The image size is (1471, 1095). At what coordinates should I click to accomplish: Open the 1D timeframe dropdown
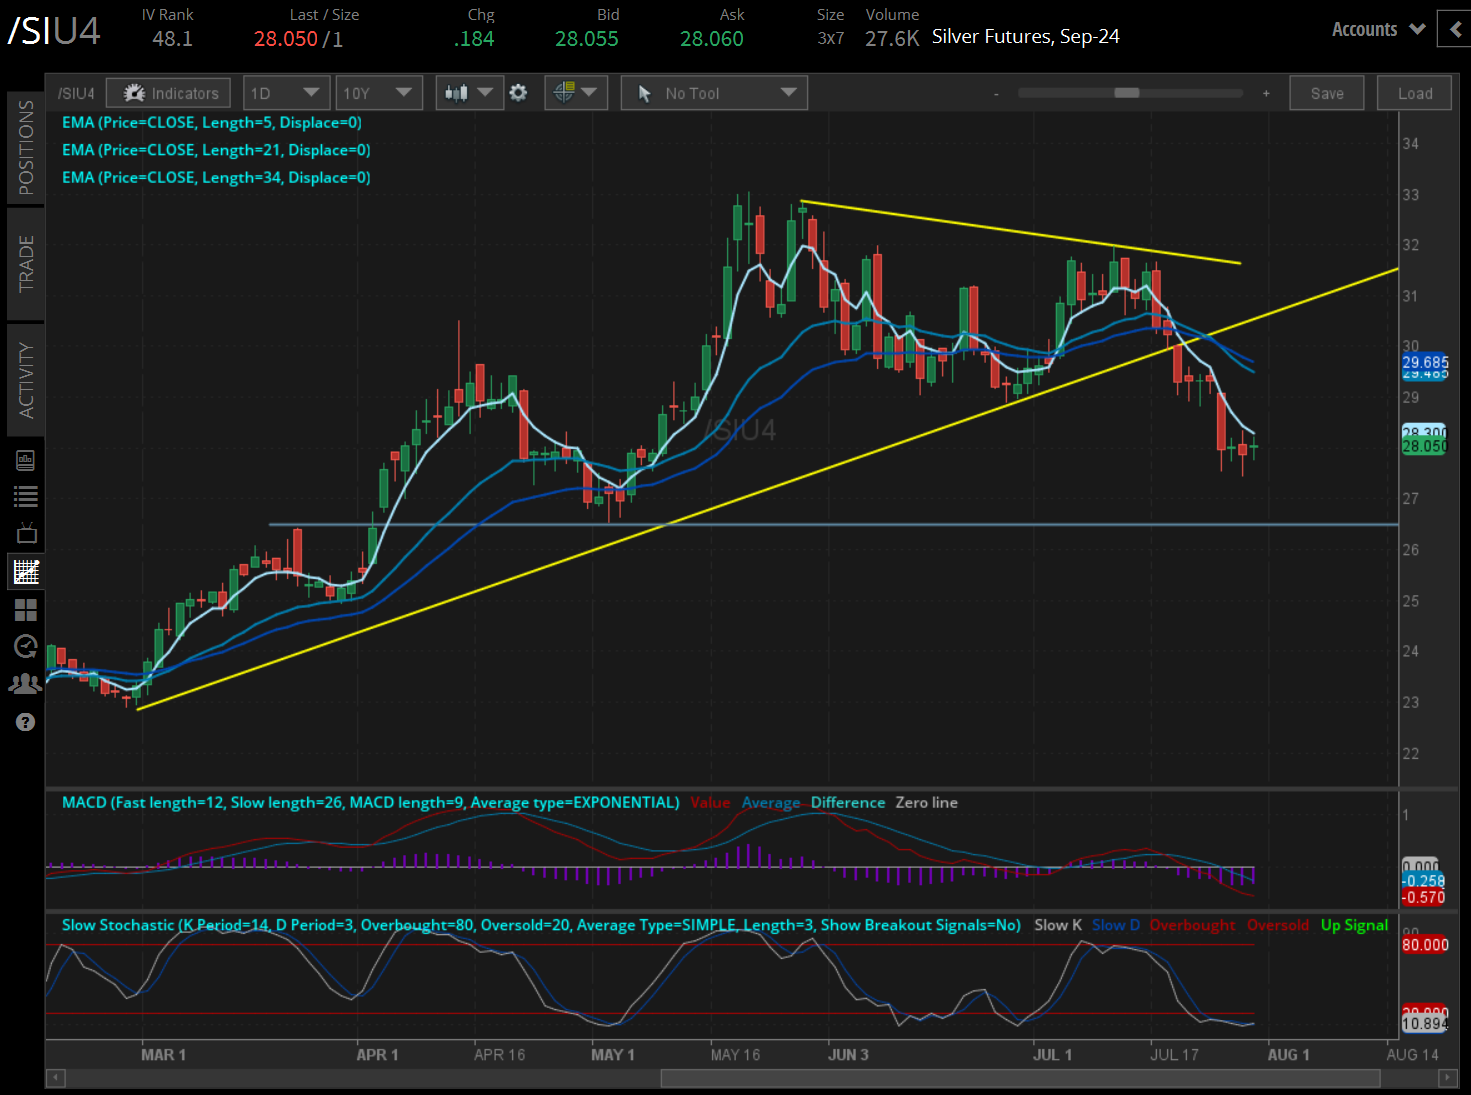pos(286,92)
